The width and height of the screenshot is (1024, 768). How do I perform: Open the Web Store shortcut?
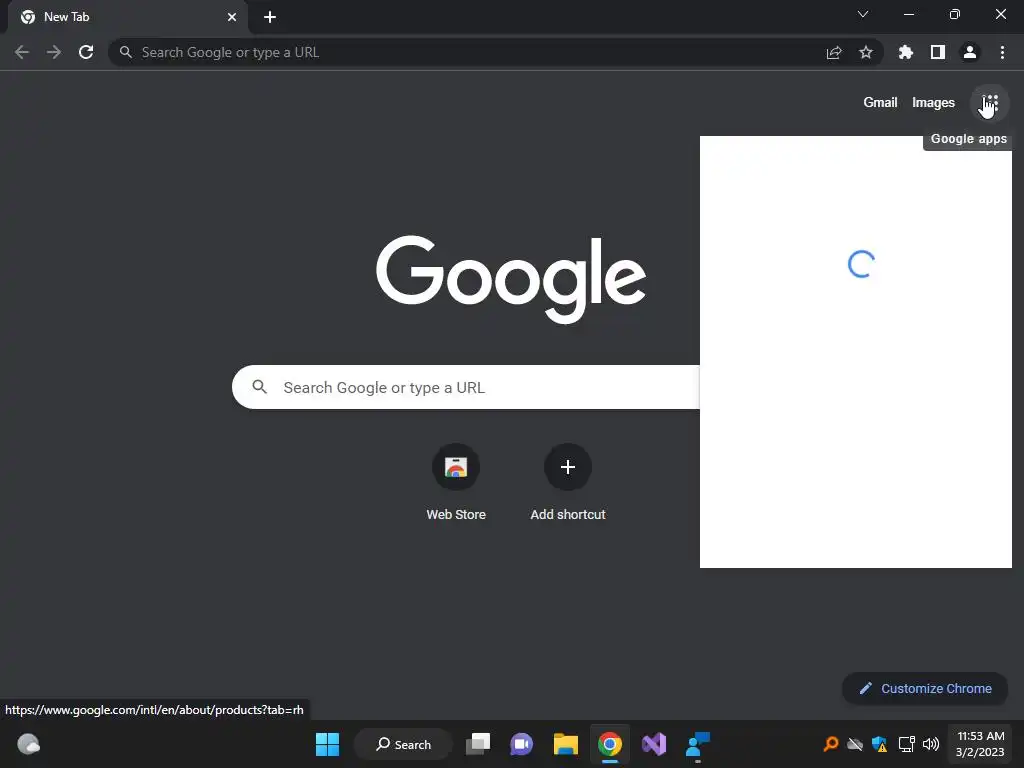point(456,483)
